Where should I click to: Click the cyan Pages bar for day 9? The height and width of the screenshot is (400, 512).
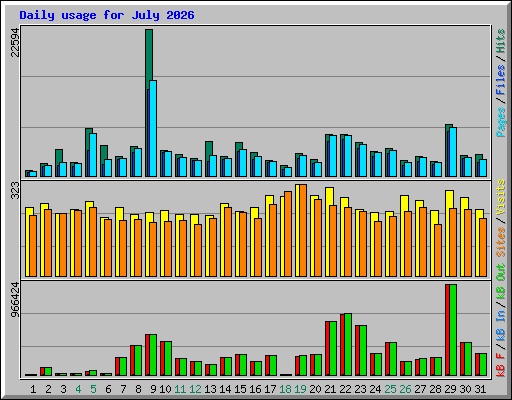[153, 128]
